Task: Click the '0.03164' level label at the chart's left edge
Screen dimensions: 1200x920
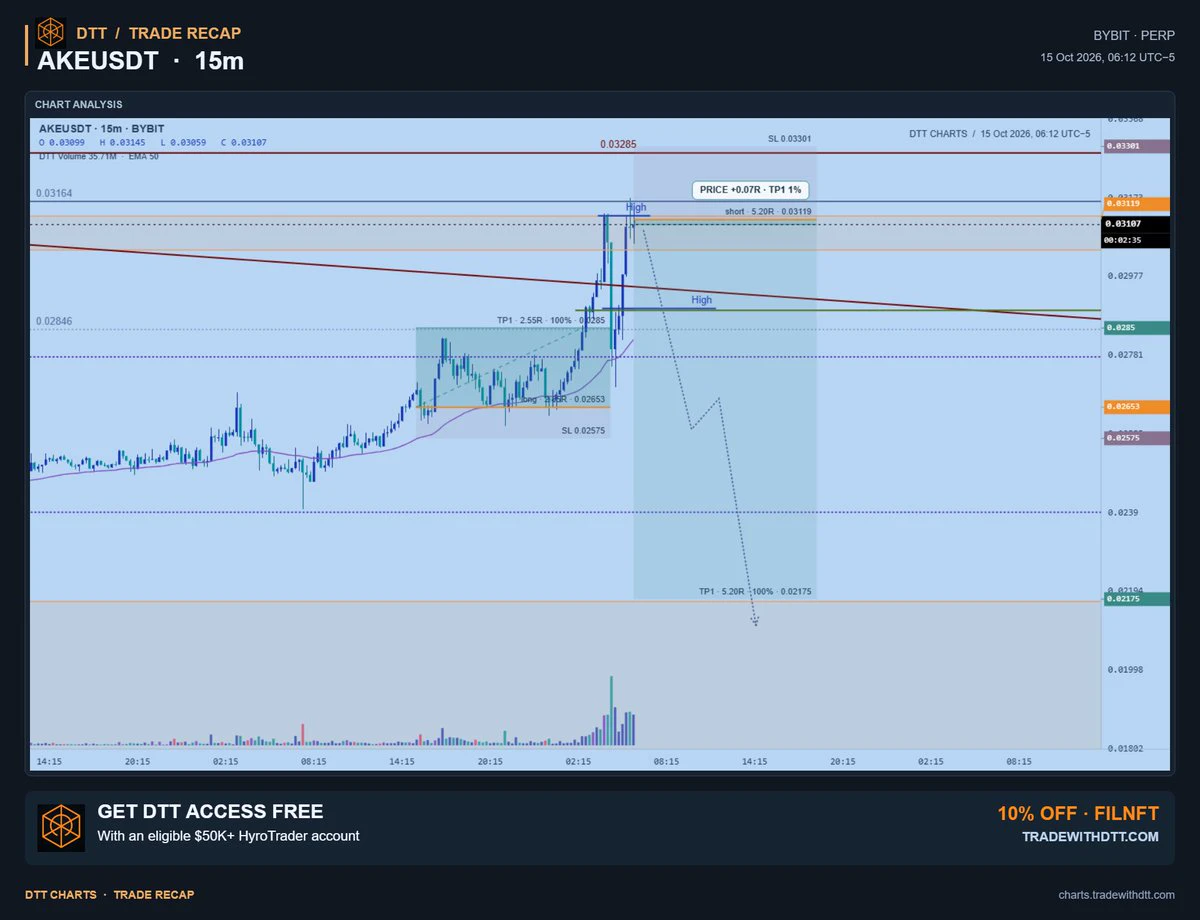Action: coord(54,193)
